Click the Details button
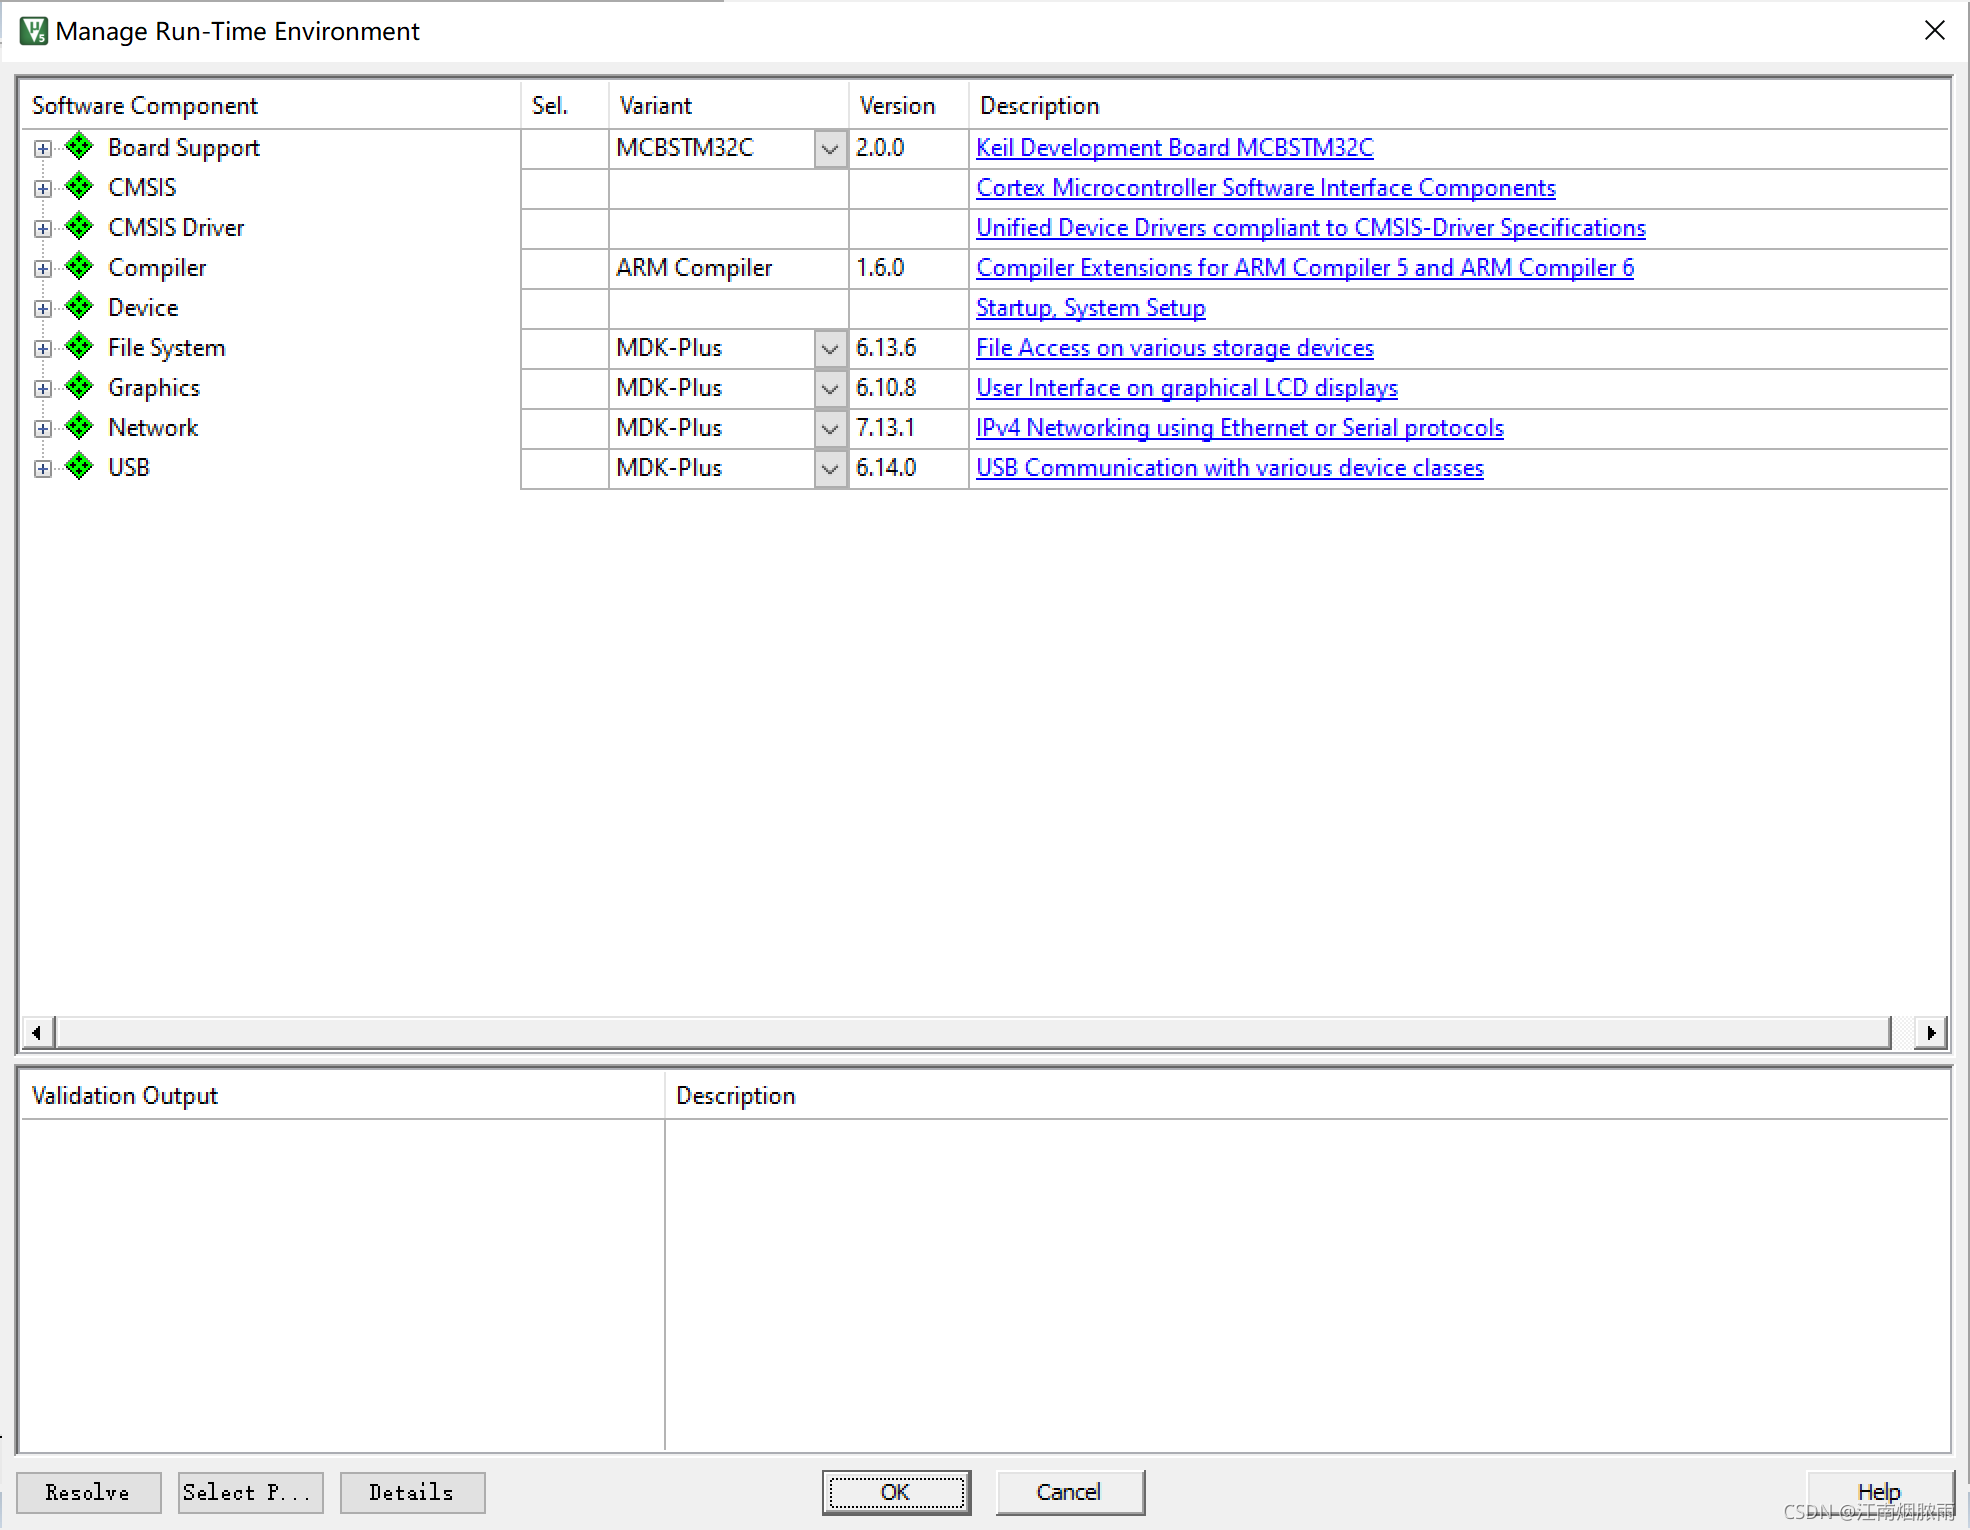This screenshot has width=1970, height=1530. point(412,1492)
